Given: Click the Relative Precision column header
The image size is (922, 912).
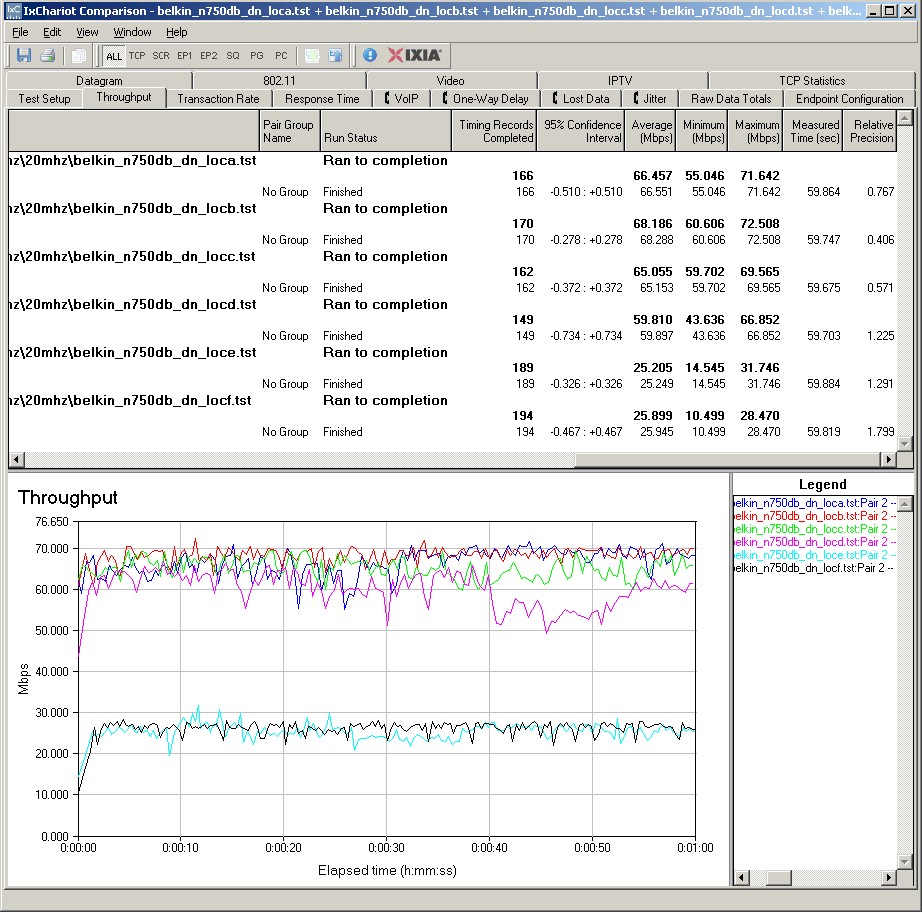Looking at the screenshot, I should click(x=870, y=131).
